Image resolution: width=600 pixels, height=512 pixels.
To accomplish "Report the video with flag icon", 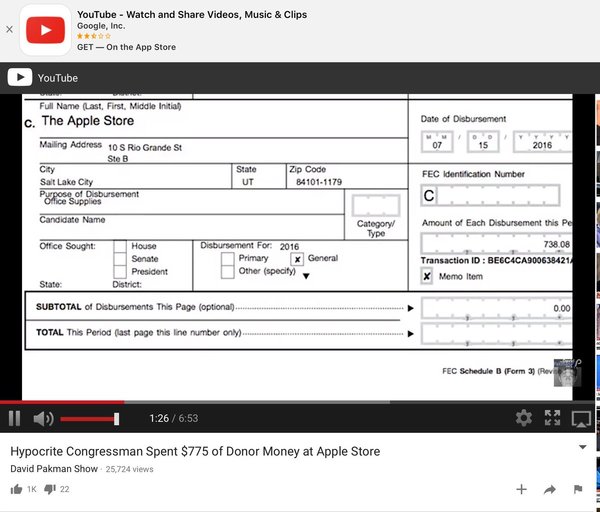I will coord(578,489).
